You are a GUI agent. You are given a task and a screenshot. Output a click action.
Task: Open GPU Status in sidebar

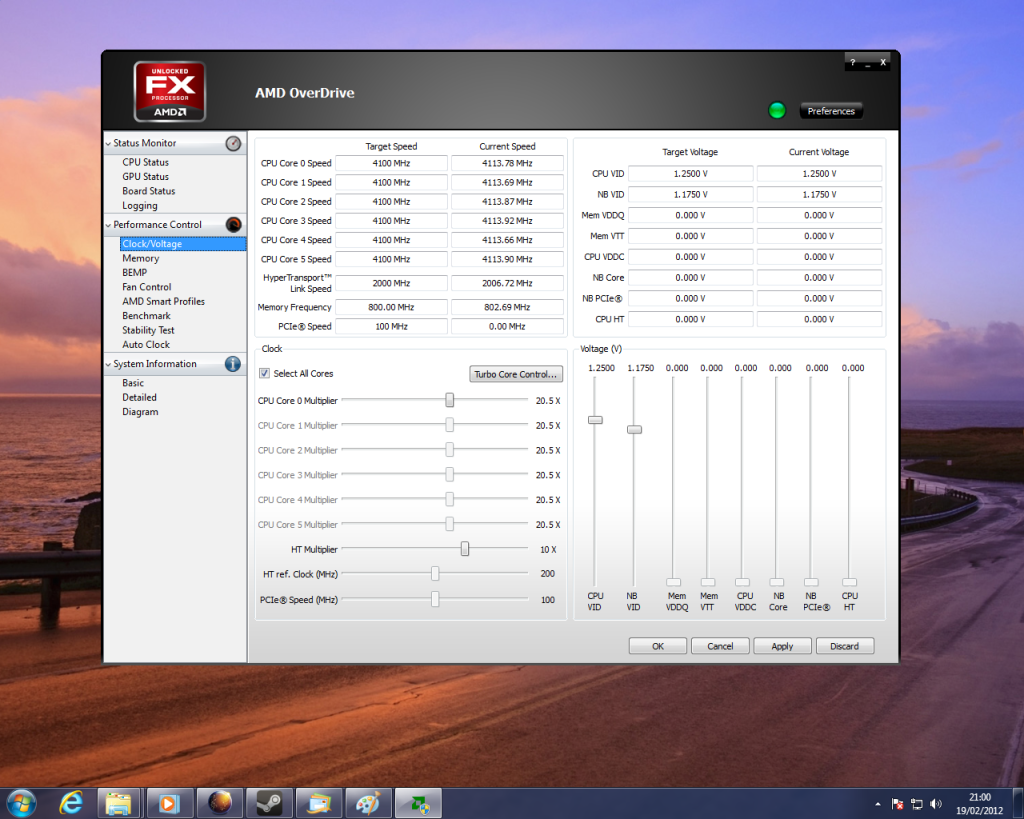pyautogui.click(x=146, y=176)
